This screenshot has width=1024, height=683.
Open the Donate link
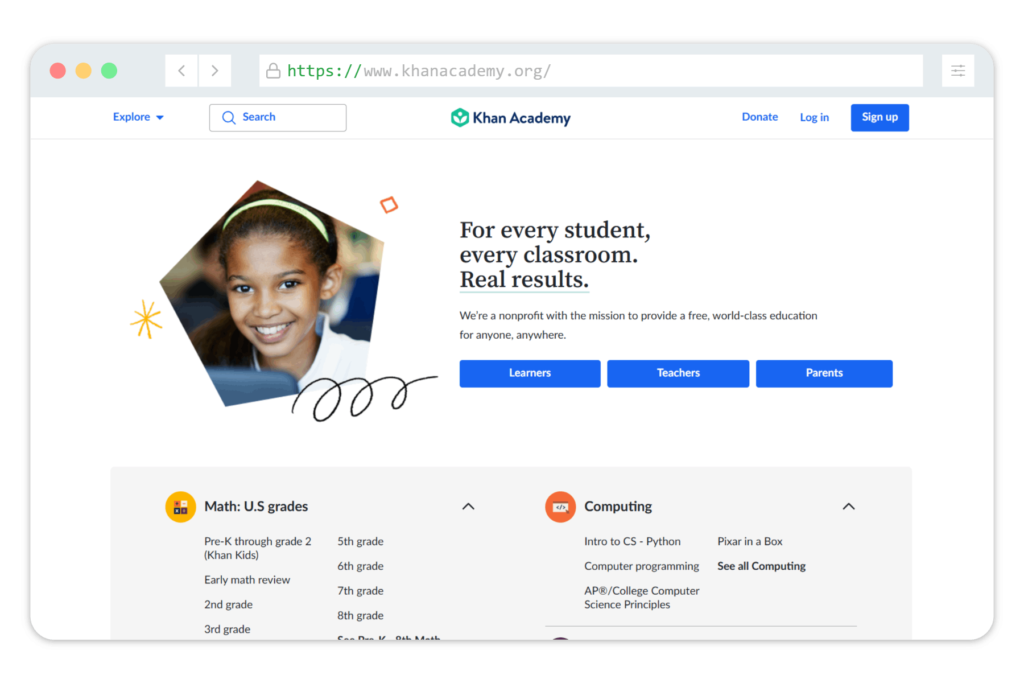pyautogui.click(x=760, y=117)
